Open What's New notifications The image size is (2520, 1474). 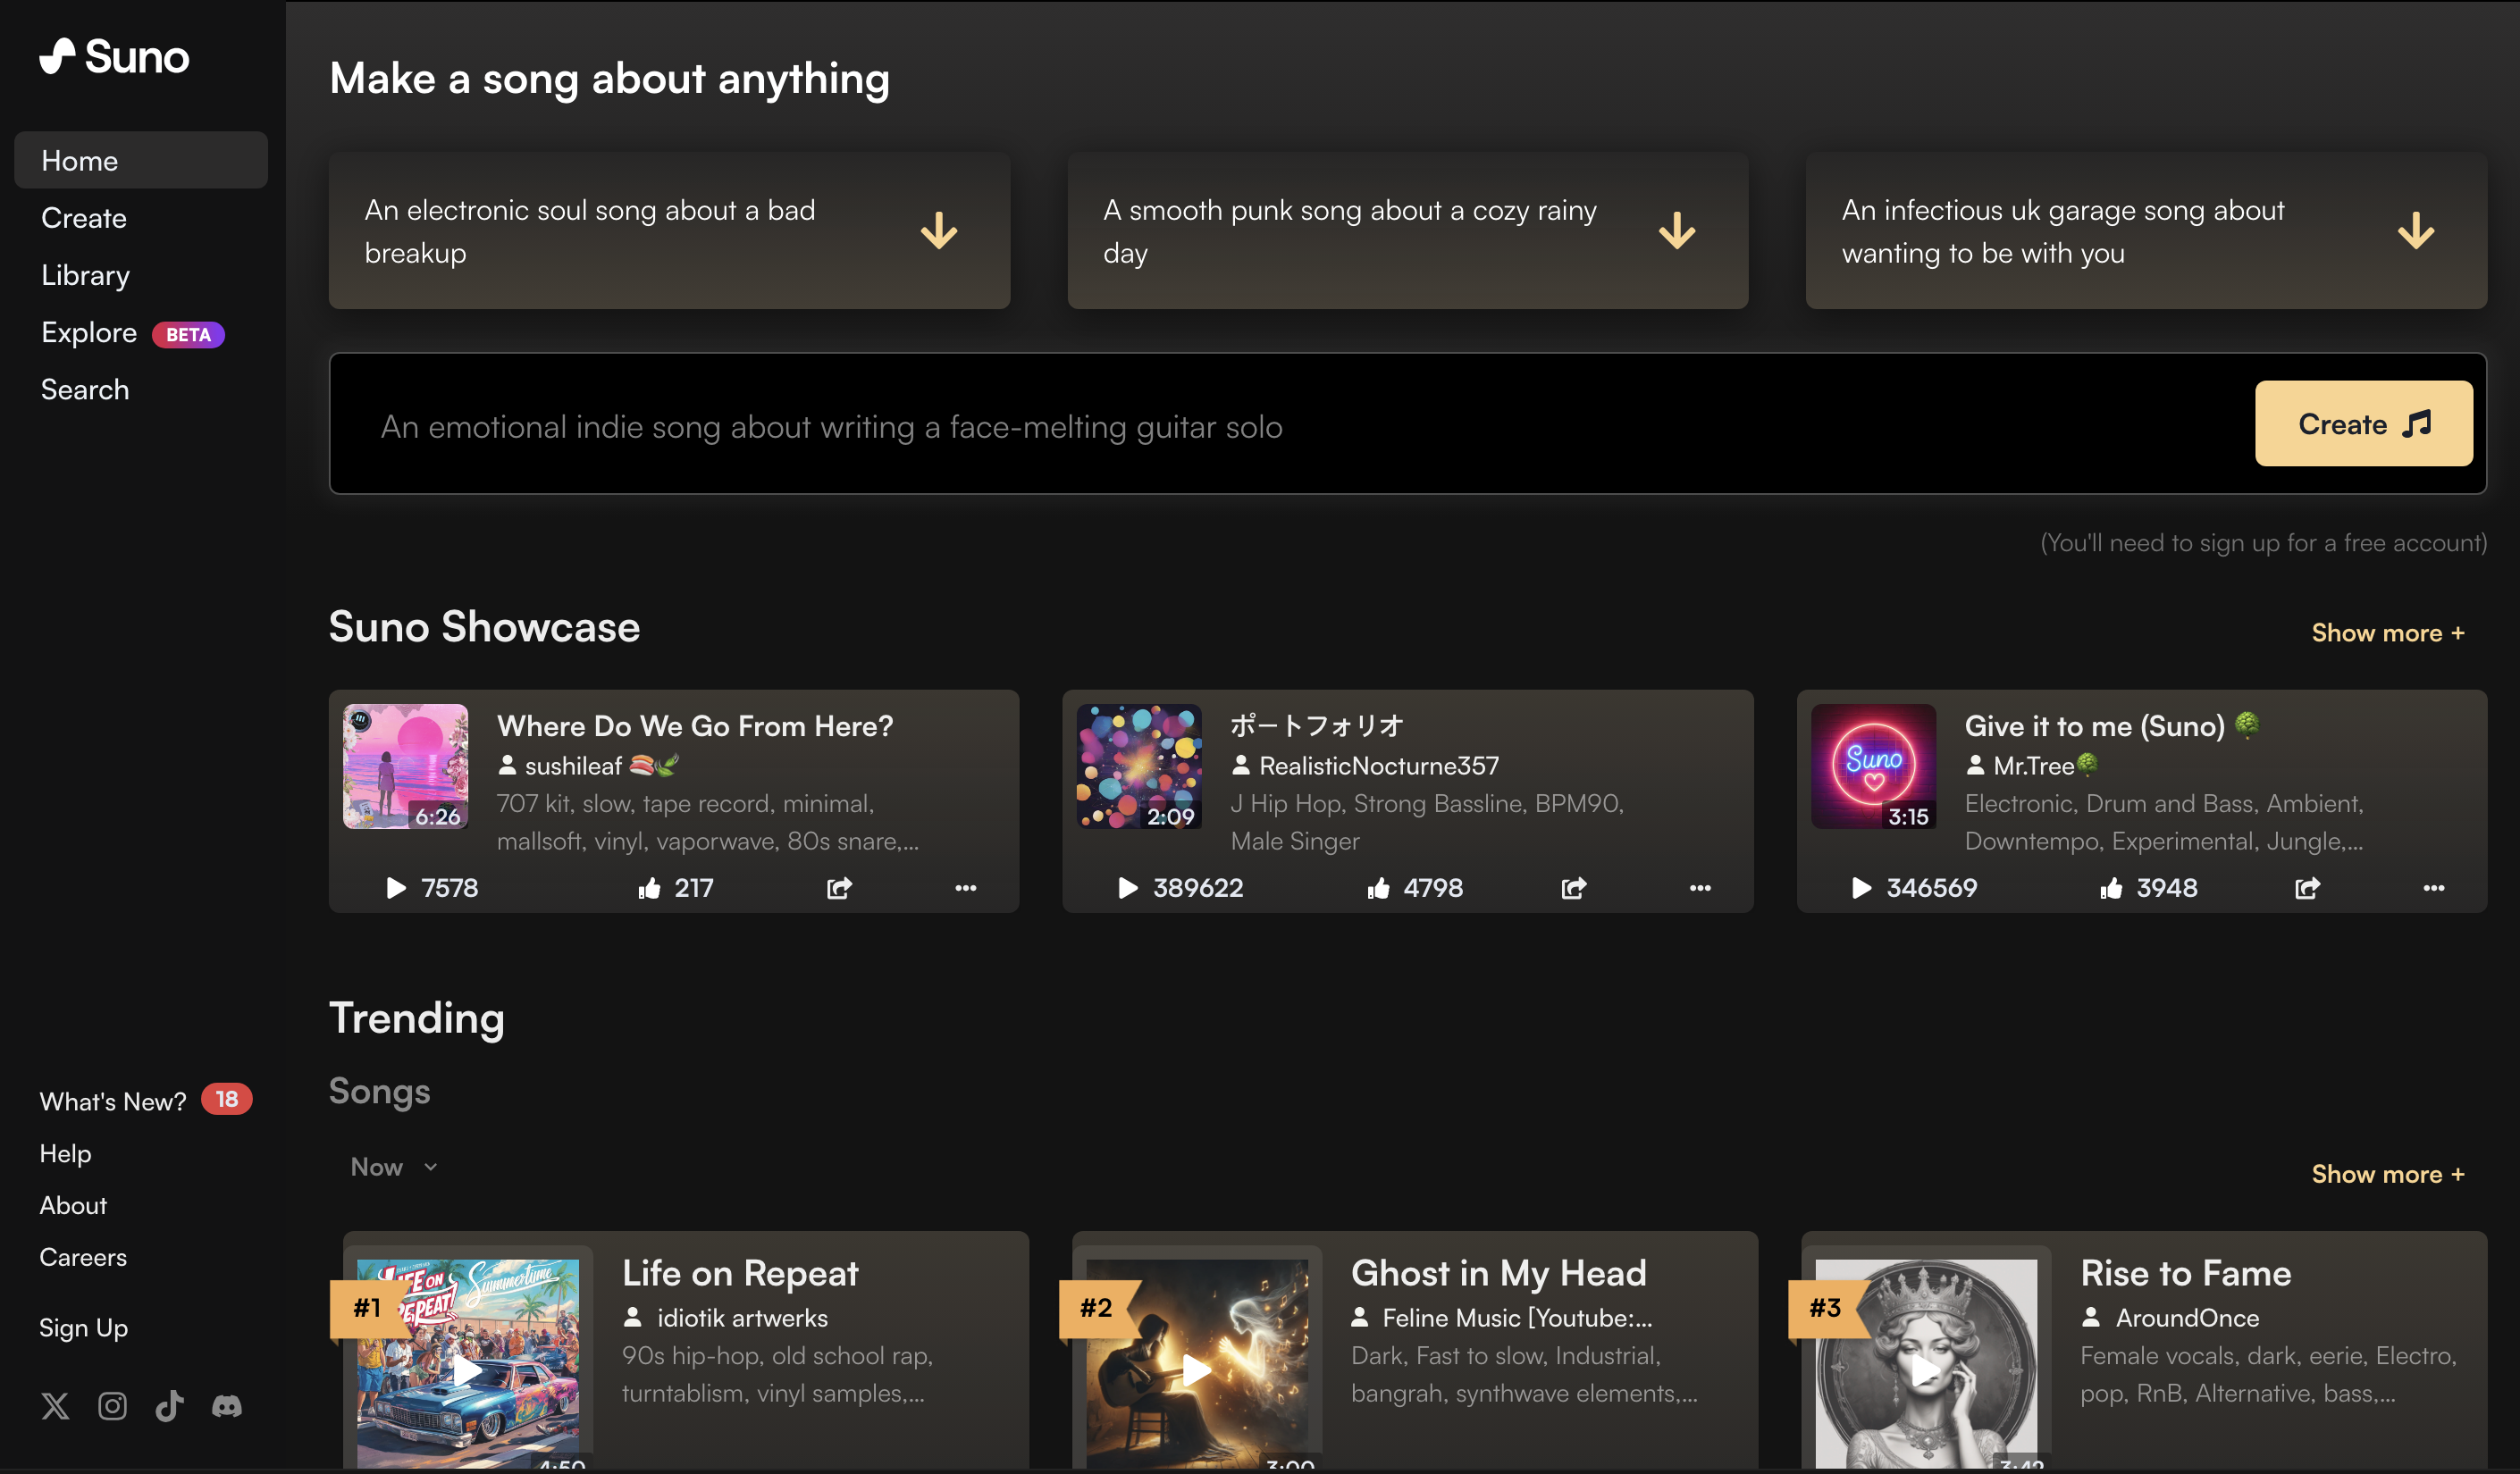[145, 1101]
